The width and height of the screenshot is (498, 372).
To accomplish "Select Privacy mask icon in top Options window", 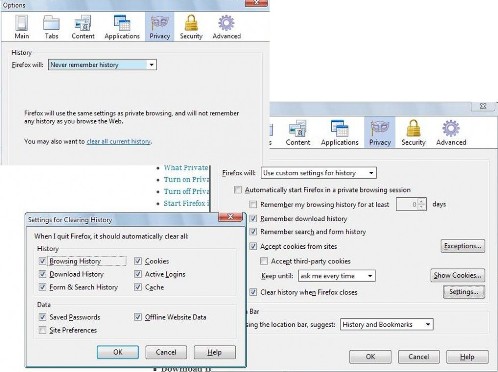I will coord(160,27).
